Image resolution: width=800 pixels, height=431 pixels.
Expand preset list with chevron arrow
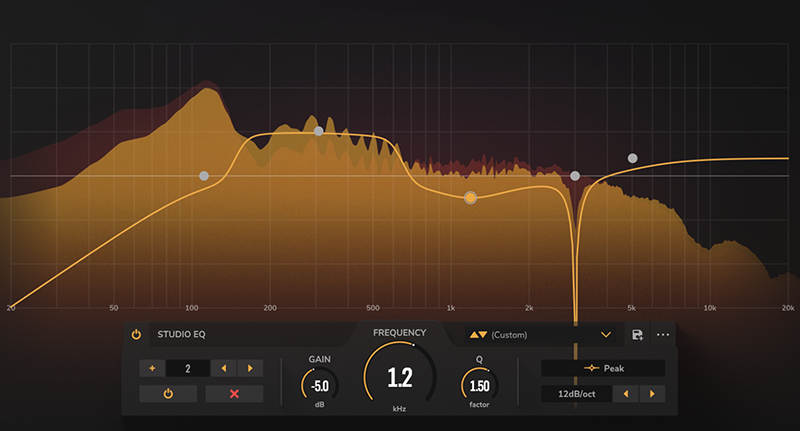click(x=605, y=335)
